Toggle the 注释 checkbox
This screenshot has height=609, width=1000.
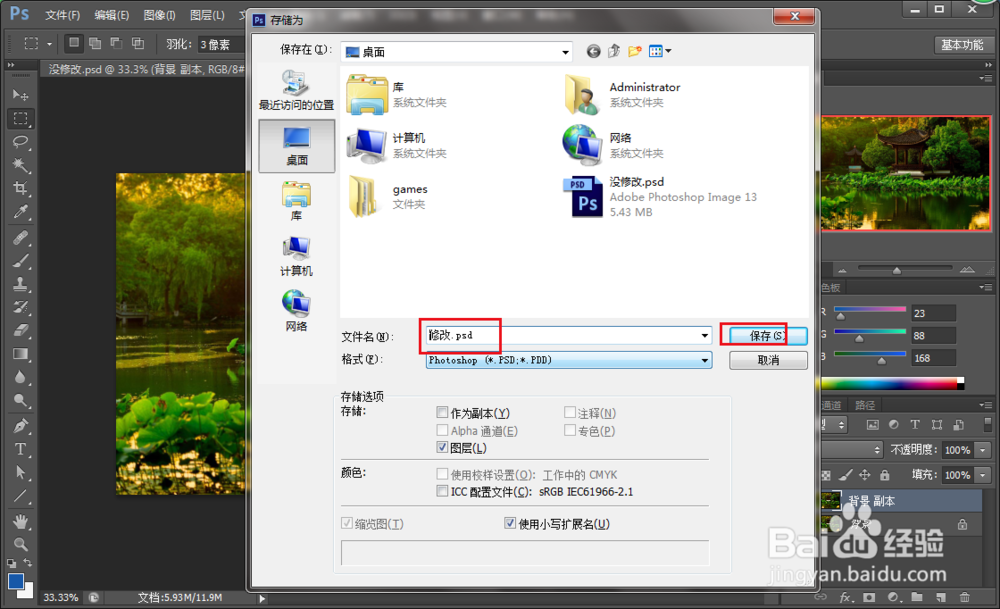[x=570, y=412]
